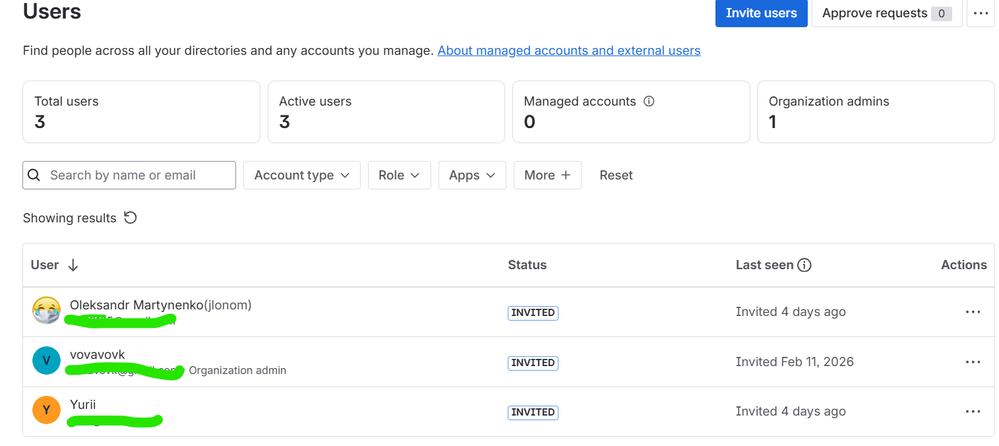Reset the filters
This screenshot has width=999, height=446.
click(616, 175)
